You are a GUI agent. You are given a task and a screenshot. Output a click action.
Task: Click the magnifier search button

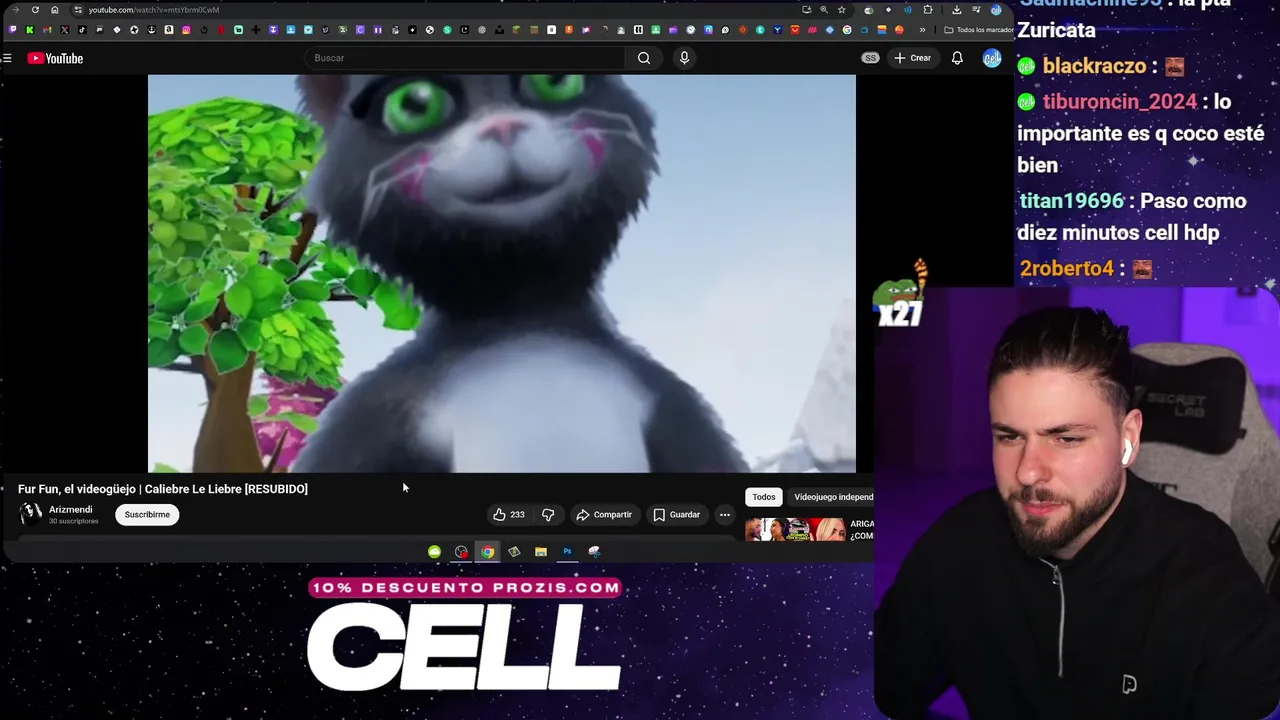tap(644, 58)
